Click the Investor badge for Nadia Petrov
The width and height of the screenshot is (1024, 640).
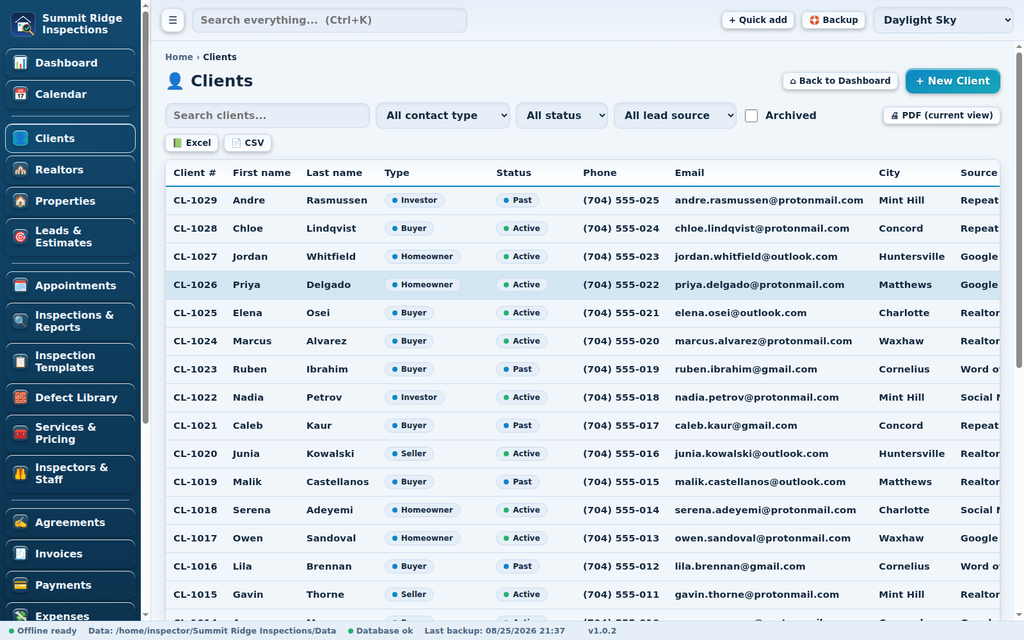tap(414, 397)
